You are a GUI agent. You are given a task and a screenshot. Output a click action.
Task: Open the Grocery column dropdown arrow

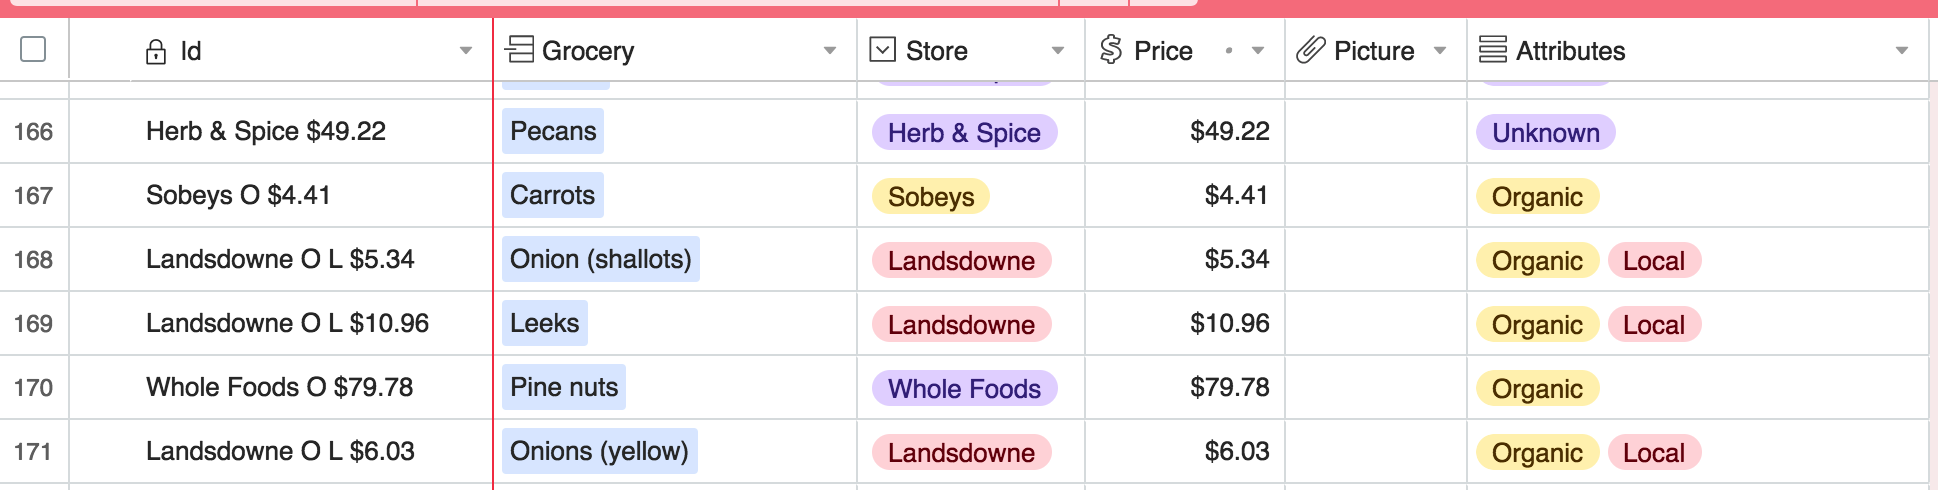tap(830, 51)
